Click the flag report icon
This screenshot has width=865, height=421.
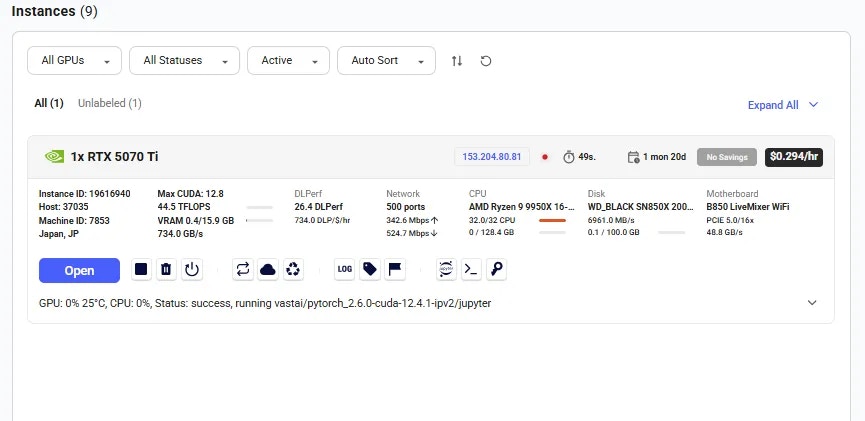pyautogui.click(x=395, y=269)
